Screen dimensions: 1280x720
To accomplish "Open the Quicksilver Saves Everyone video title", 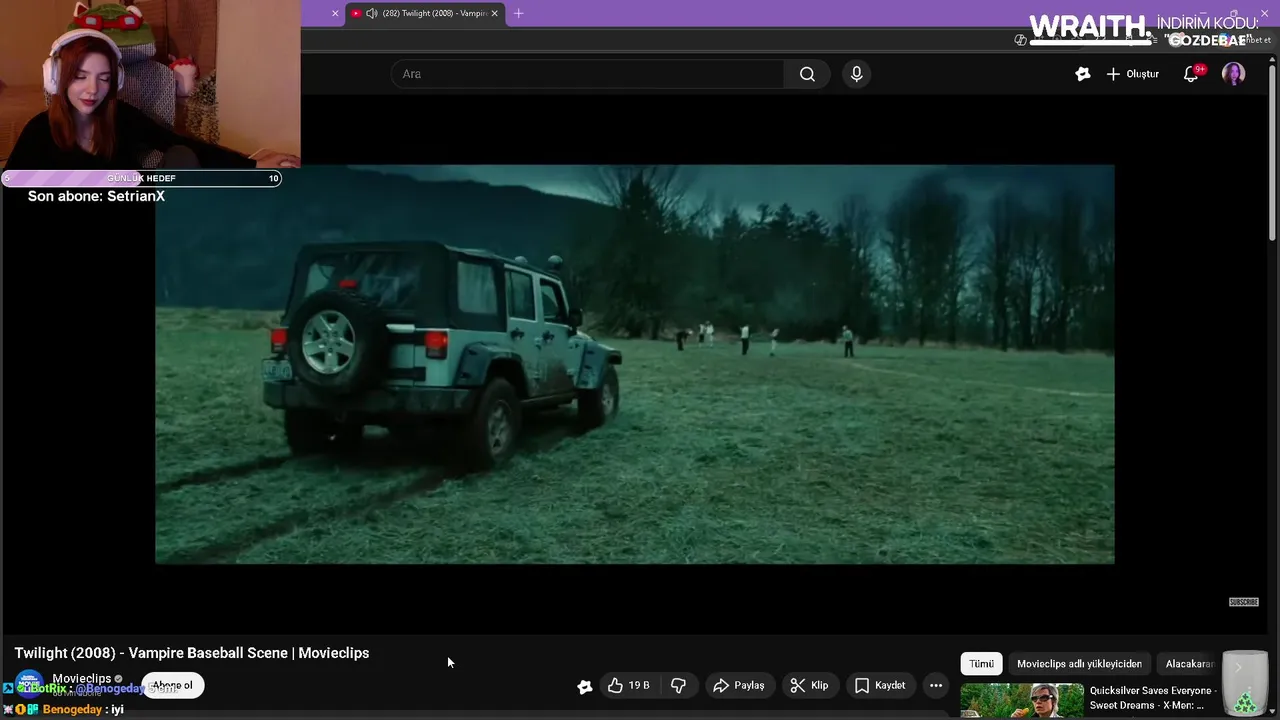I will tap(1152, 698).
